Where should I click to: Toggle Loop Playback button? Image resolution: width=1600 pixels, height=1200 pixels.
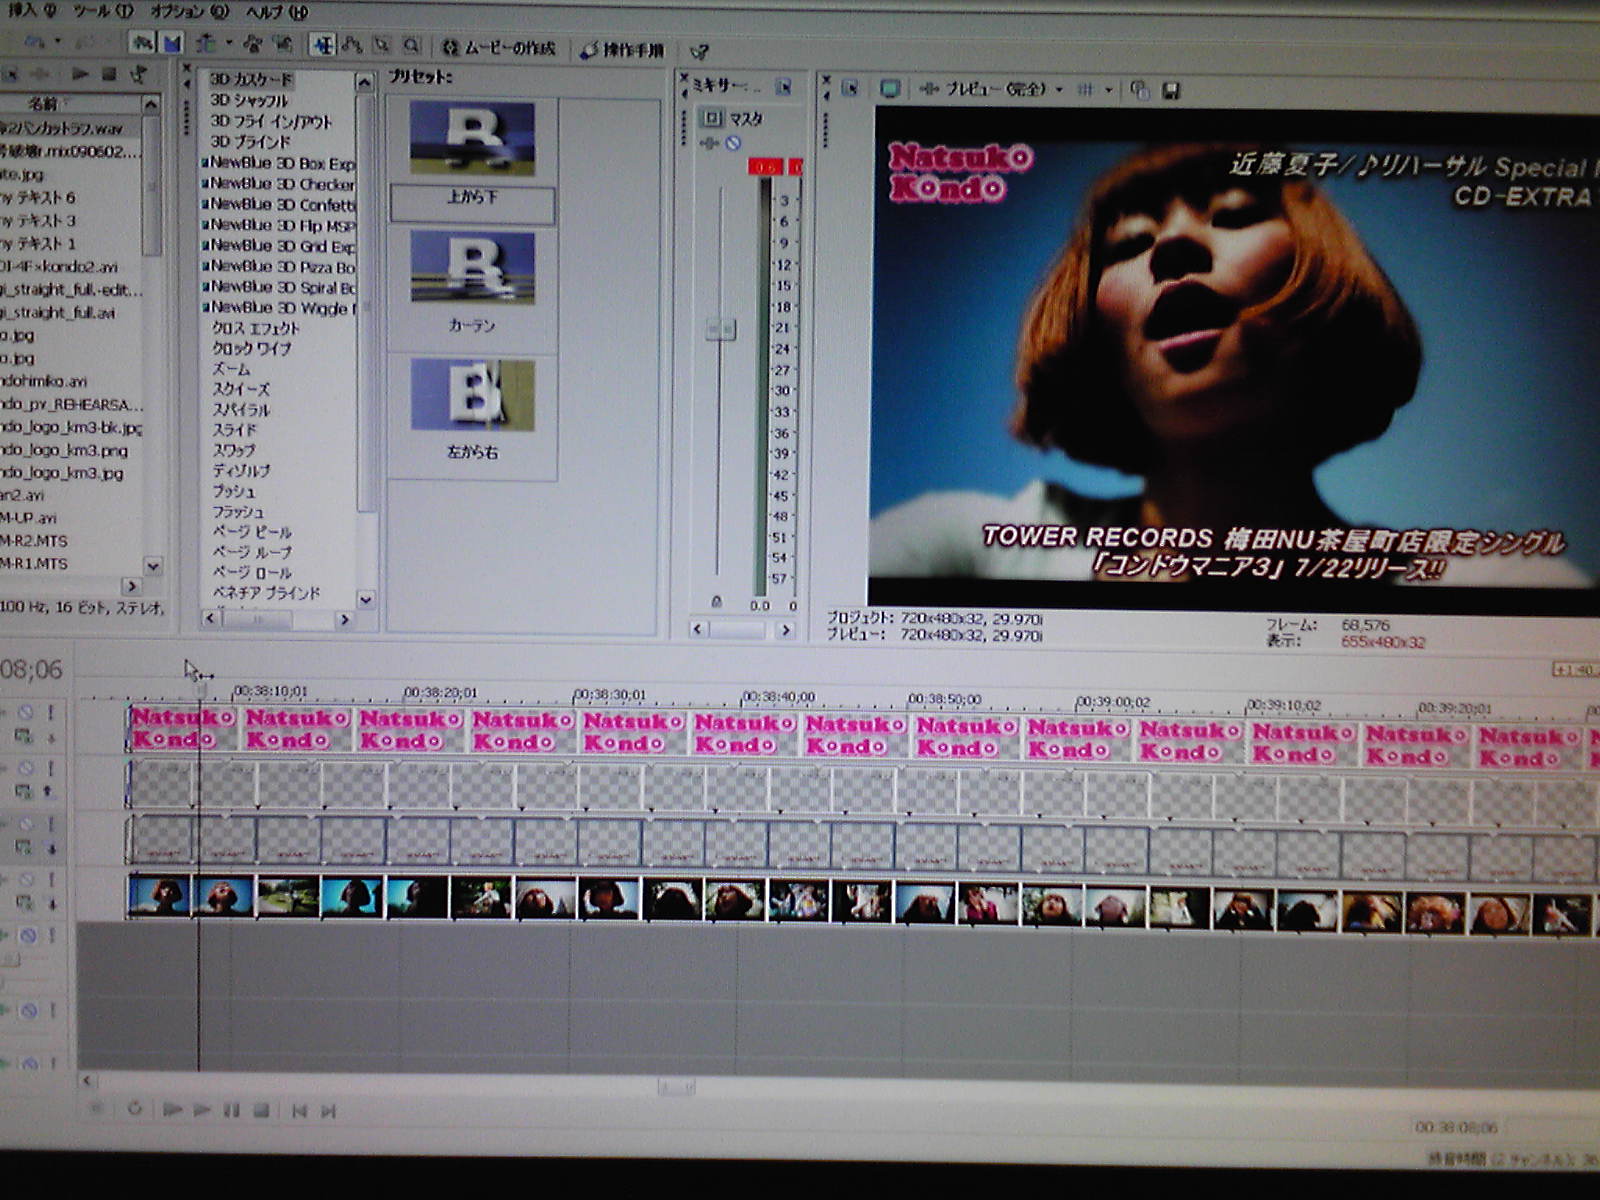click(x=134, y=1109)
